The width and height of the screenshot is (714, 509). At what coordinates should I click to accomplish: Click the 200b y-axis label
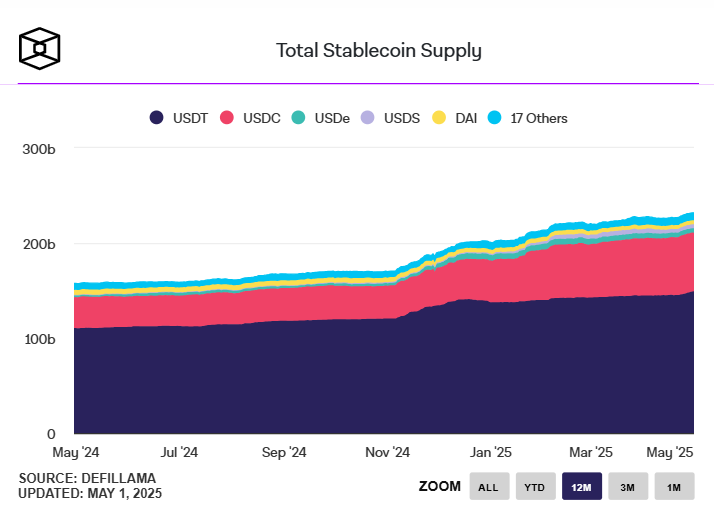(x=37, y=244)
